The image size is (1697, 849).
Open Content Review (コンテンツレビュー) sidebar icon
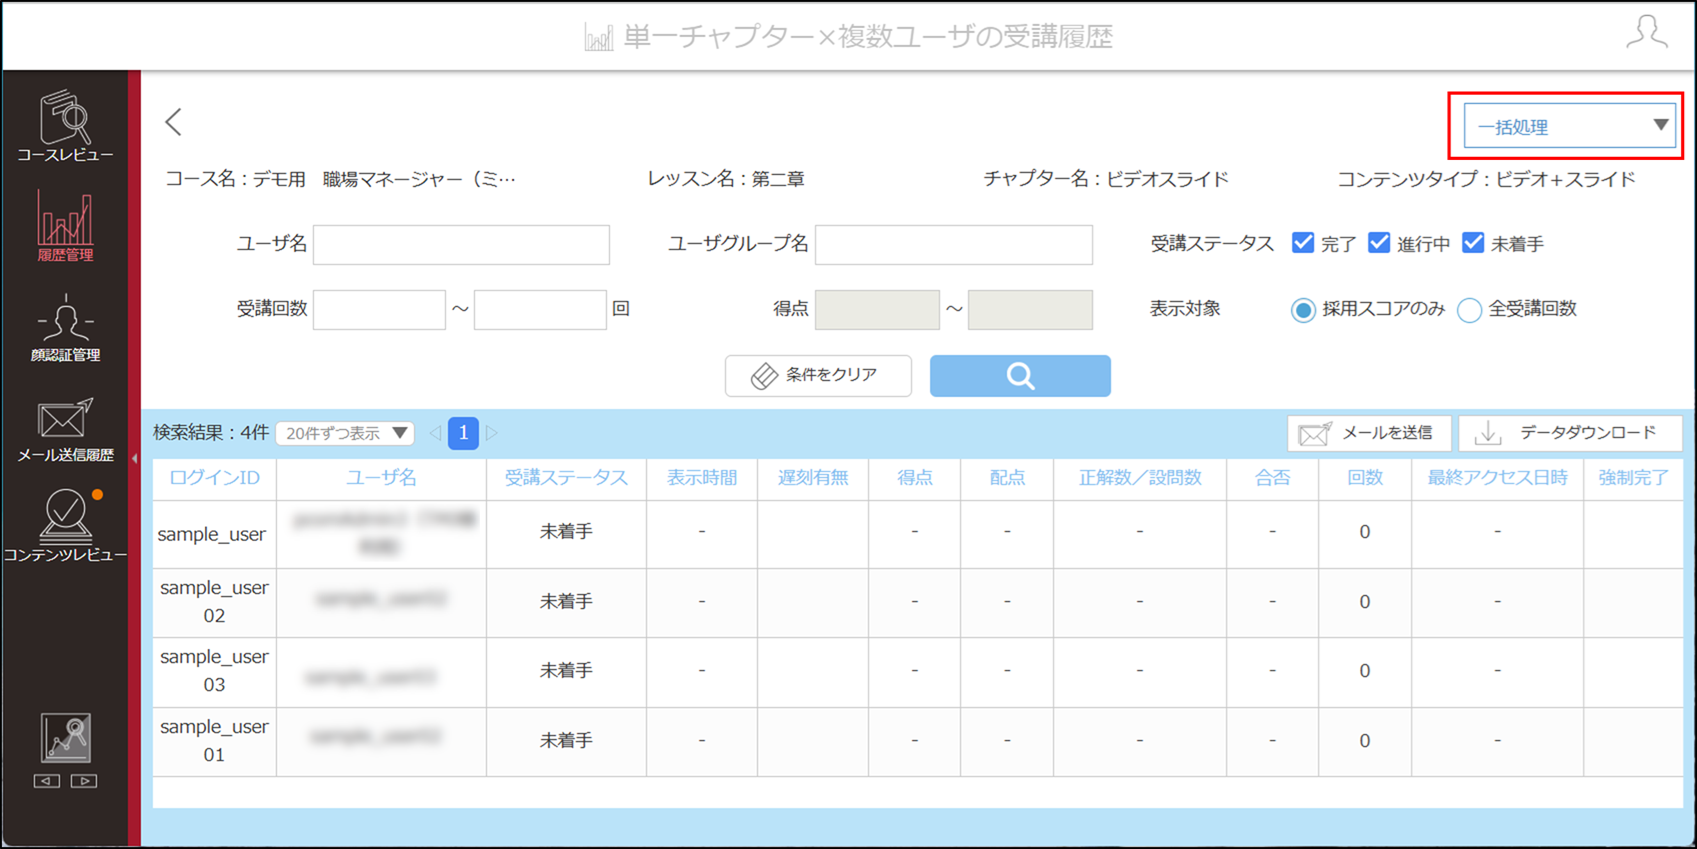[65, 526]
